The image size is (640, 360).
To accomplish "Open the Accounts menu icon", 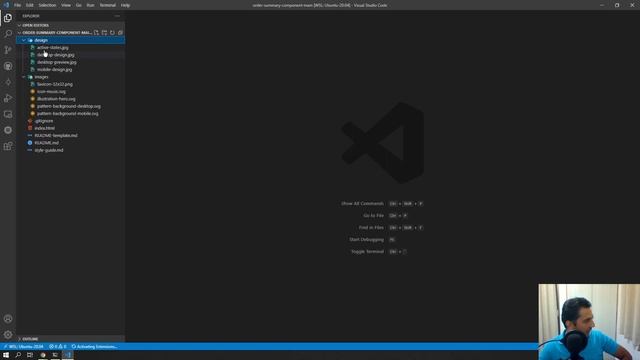I will (8, 319).
